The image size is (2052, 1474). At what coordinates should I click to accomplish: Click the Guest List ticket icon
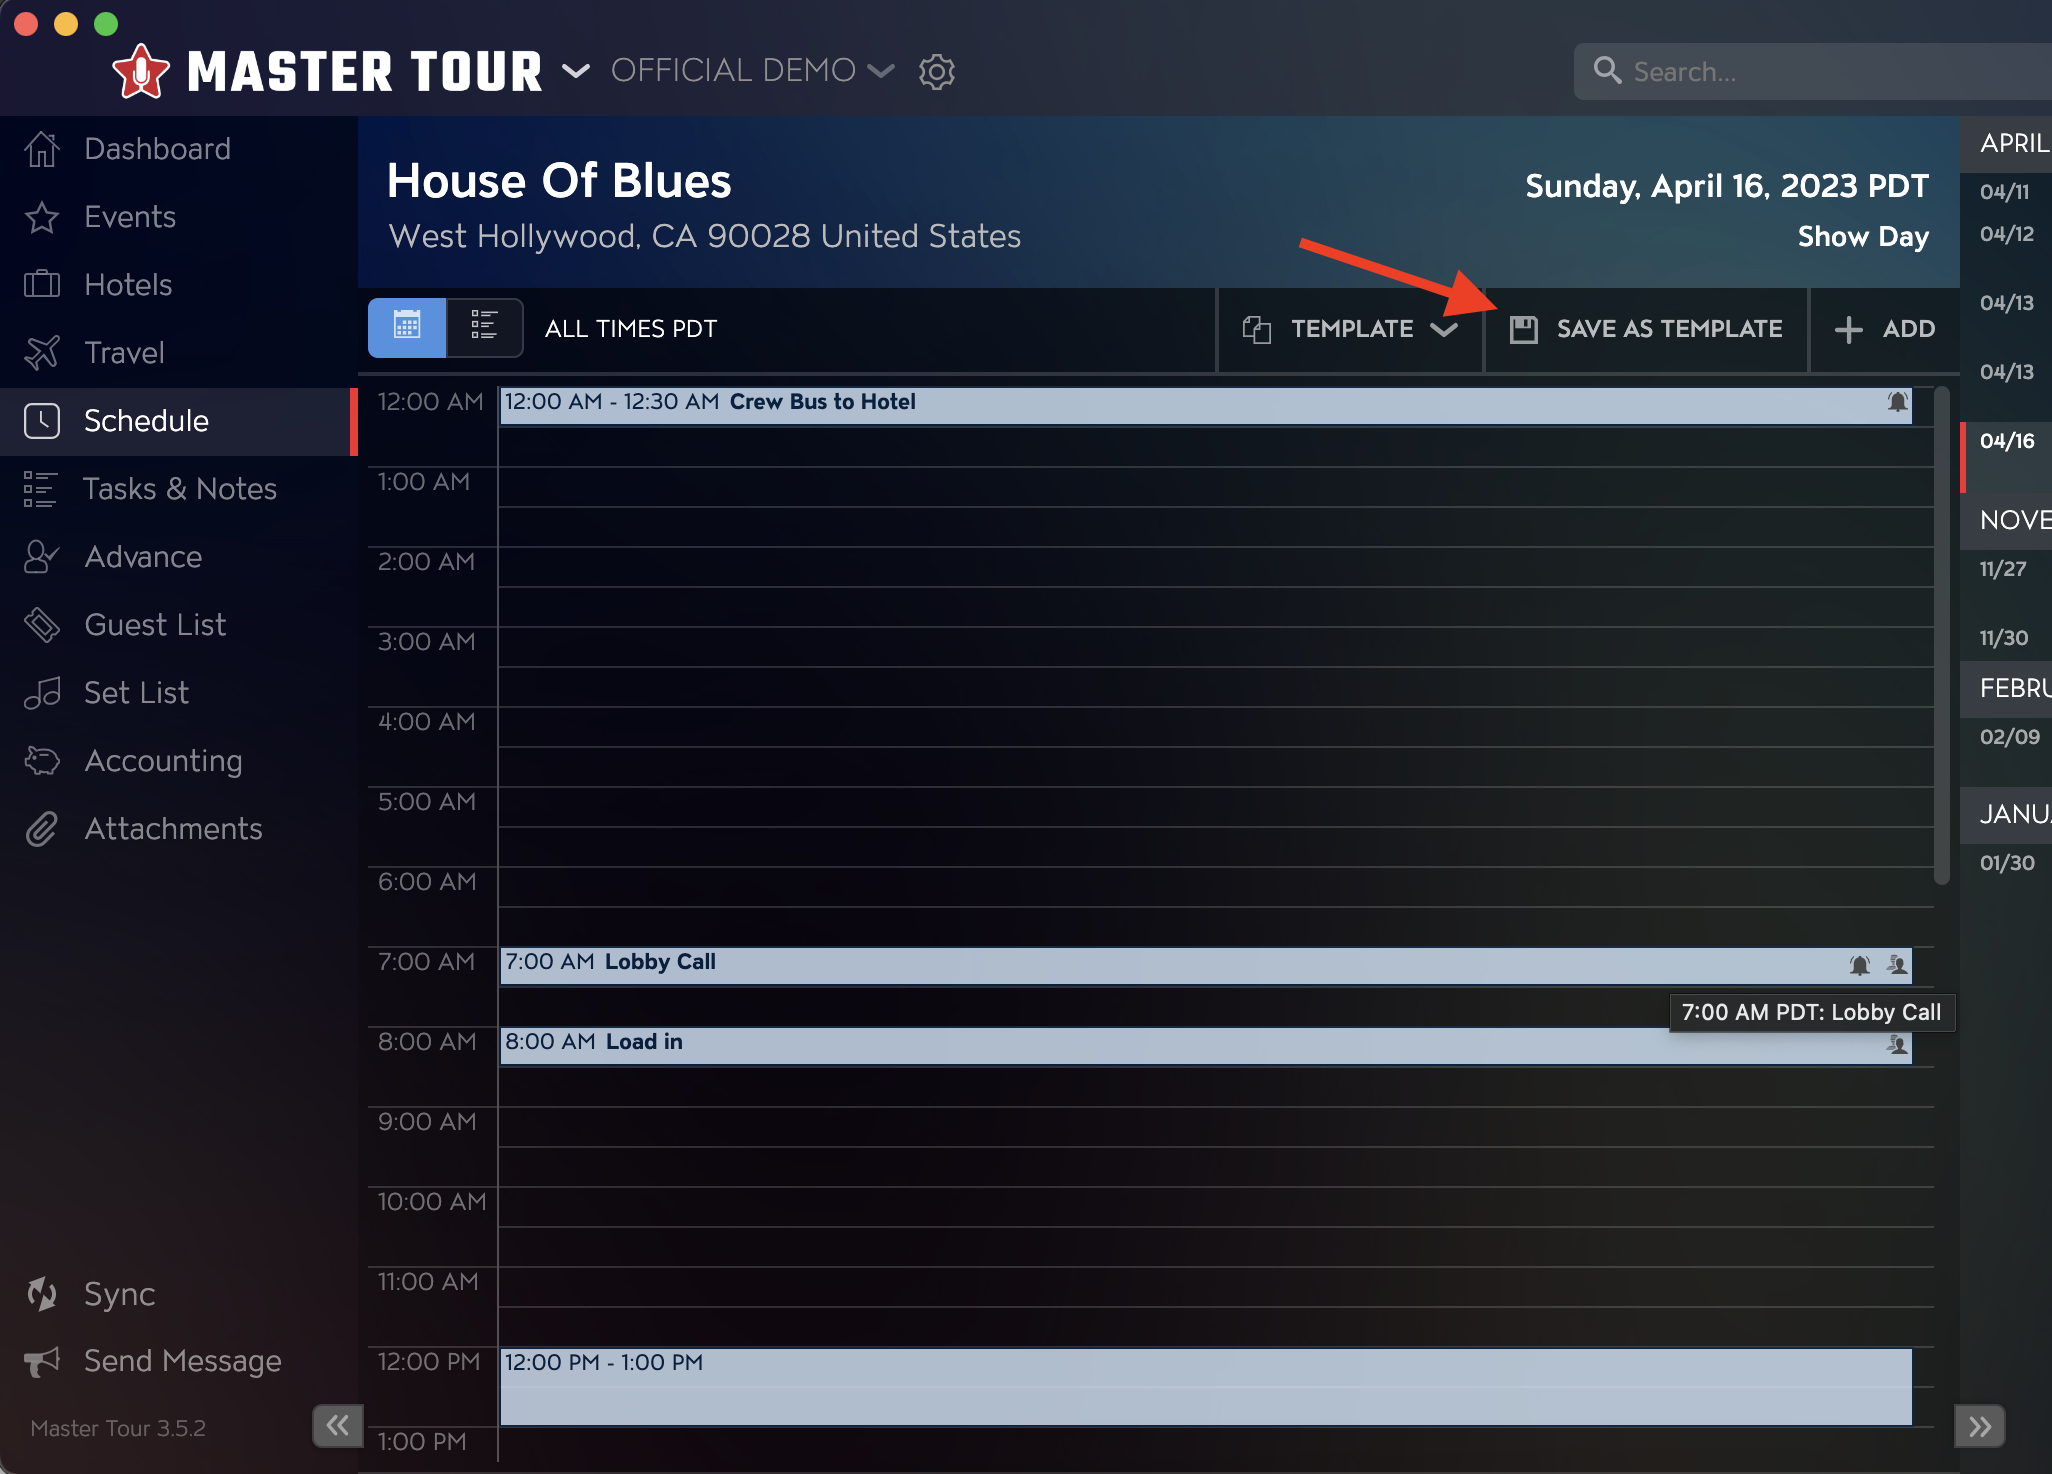[x=41, y=625]
